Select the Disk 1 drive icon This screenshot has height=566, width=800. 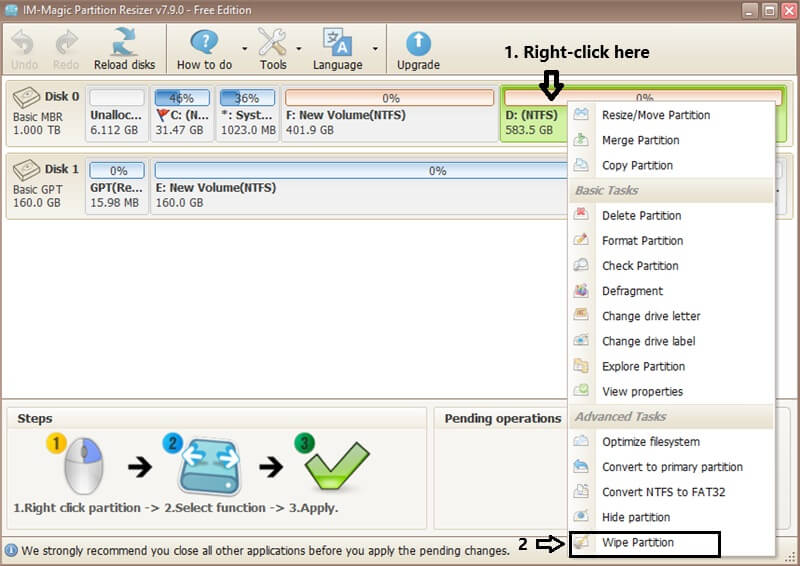(27, 169)
